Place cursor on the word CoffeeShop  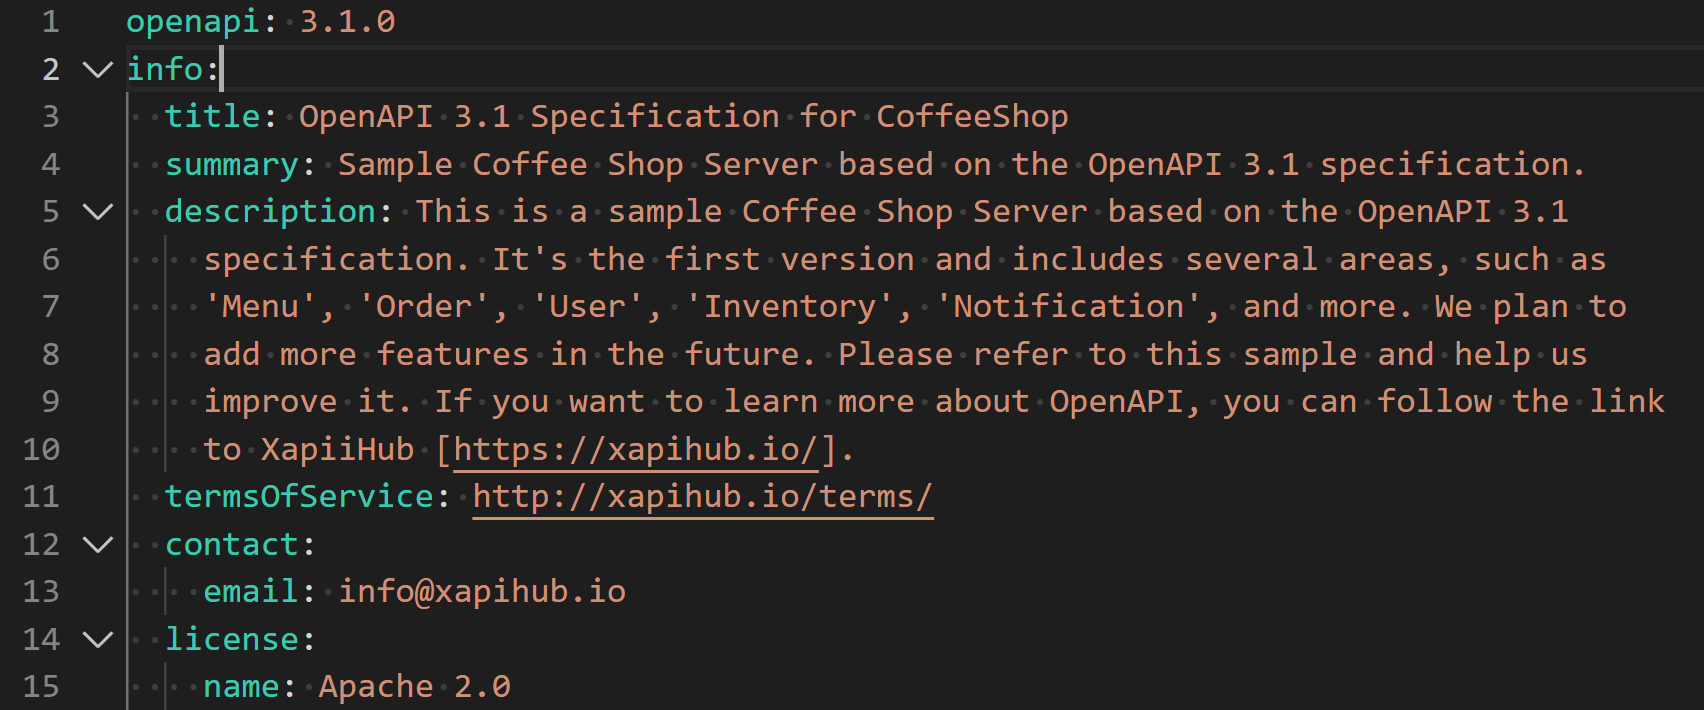point(972,117)
